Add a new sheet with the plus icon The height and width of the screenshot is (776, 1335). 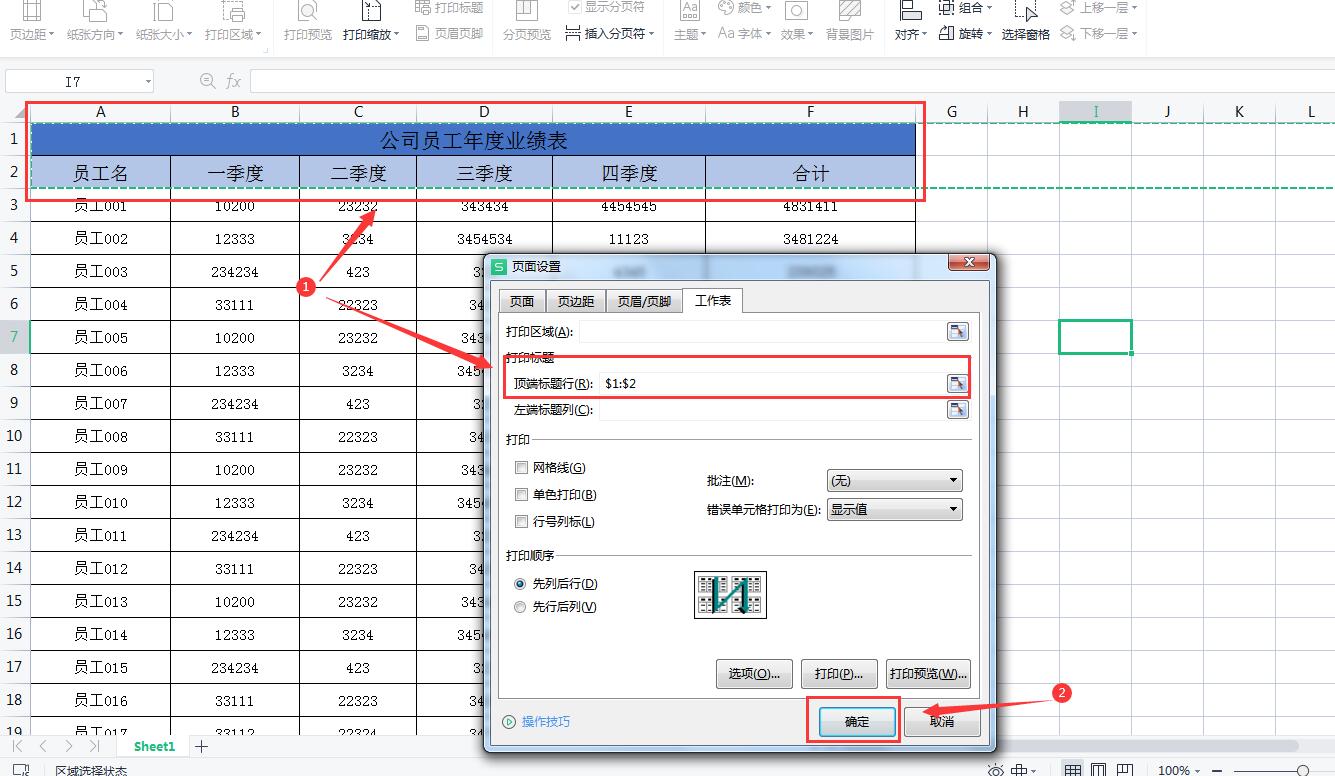pos(200,746)
